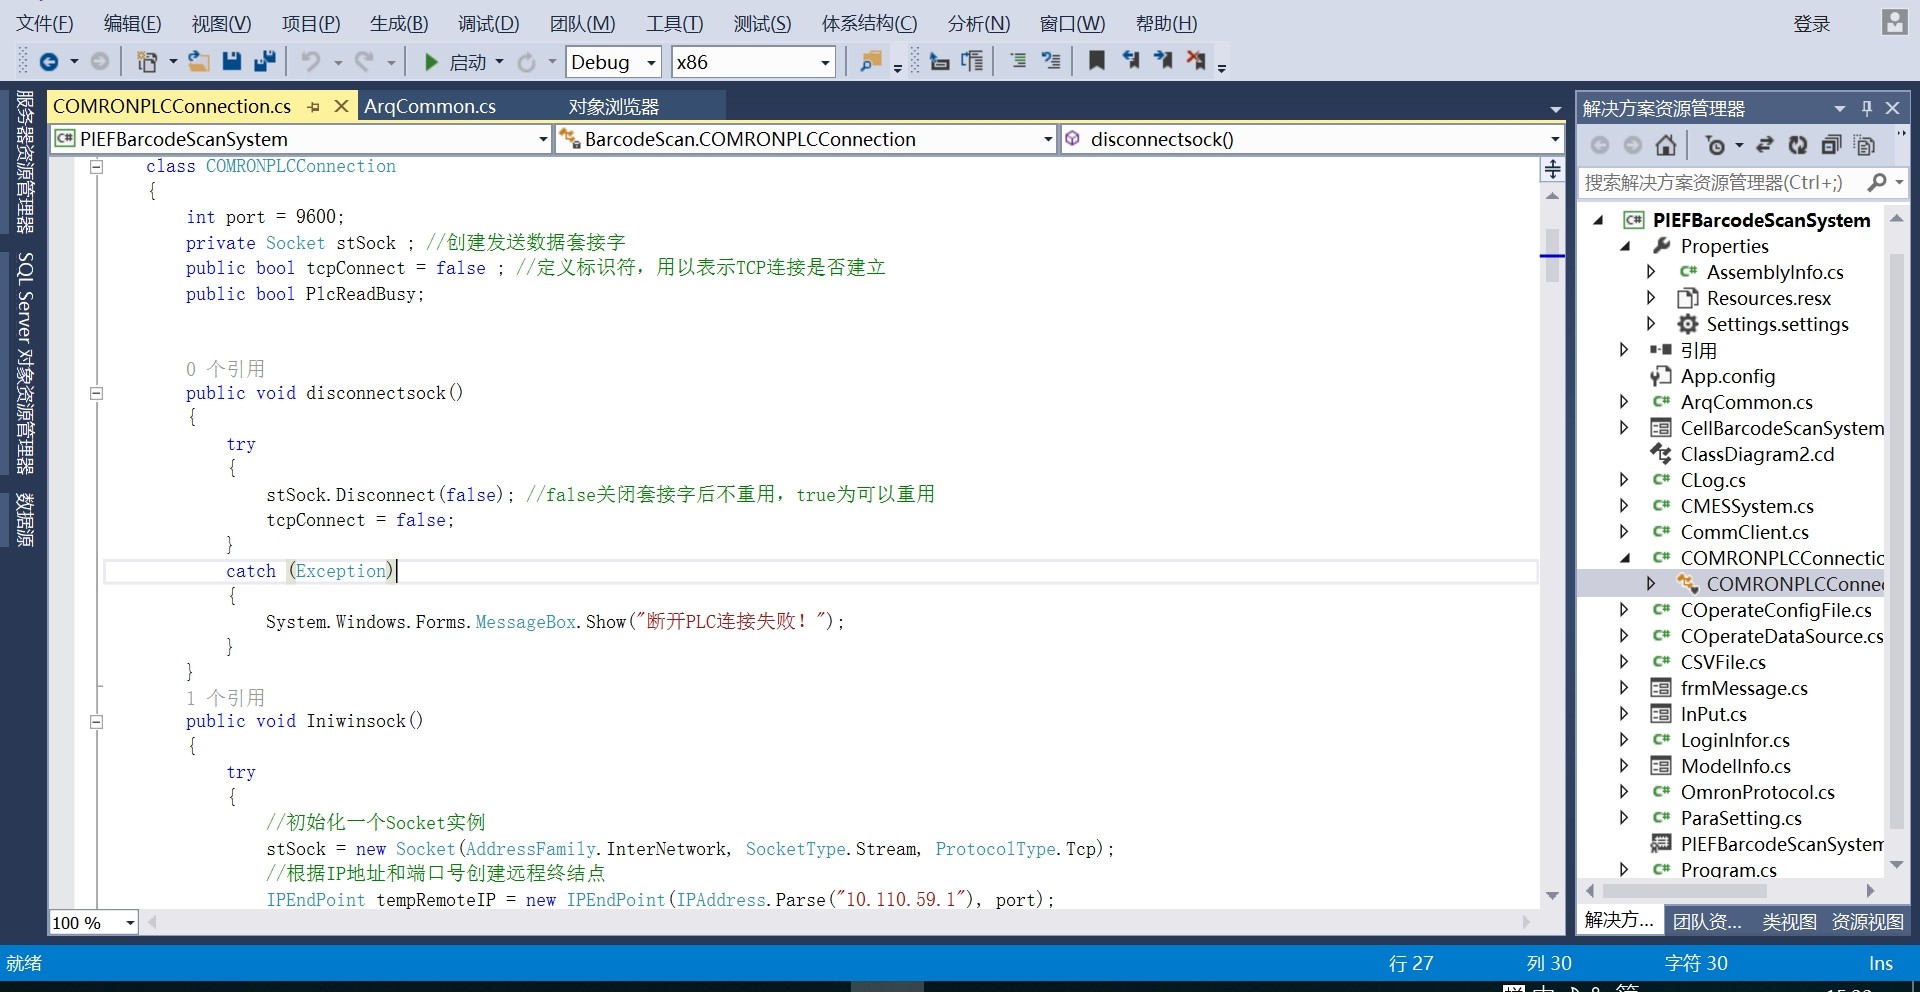Image resolution: width=1920 pixels, height=992 pixels.
Task: Switch to the ArqCommon.cs tab
Action: click(x=430, y=107)
